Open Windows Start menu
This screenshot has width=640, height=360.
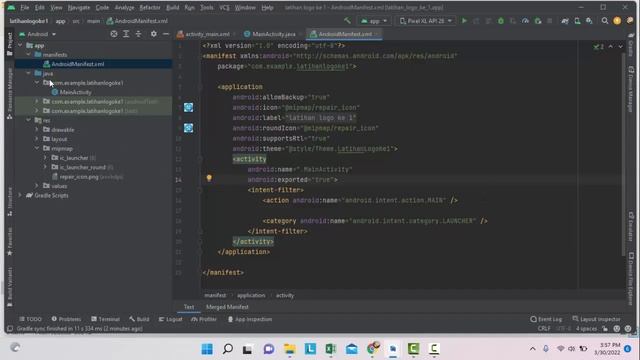(207, 349)
